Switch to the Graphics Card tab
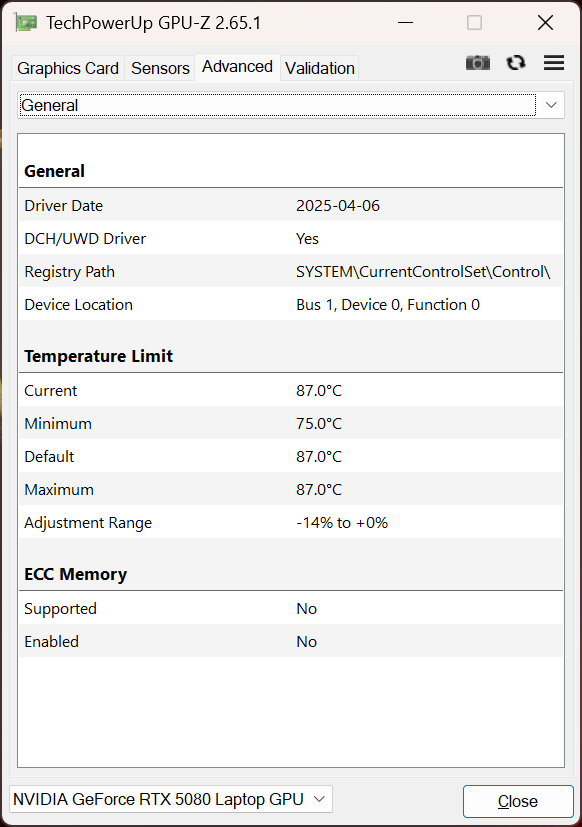582x827 pixels. point(68,68)
